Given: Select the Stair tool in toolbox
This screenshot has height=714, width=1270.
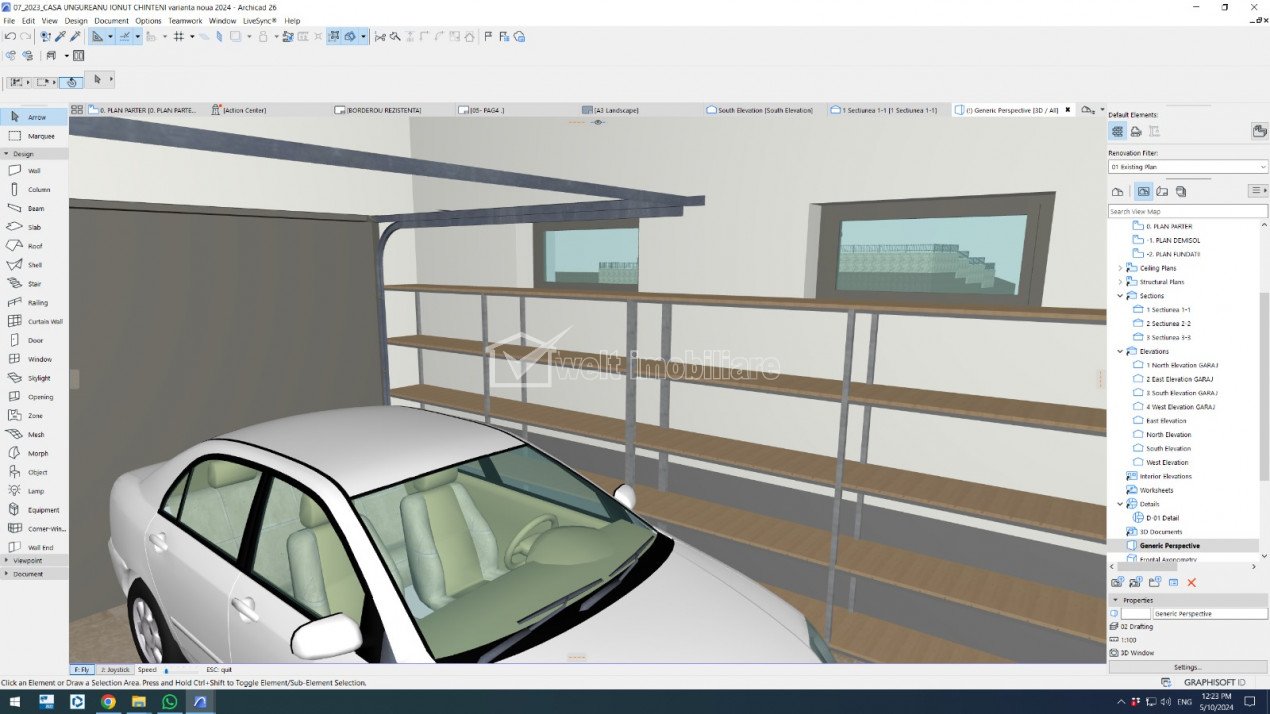Looking at the screenshot, I should 34,284.
